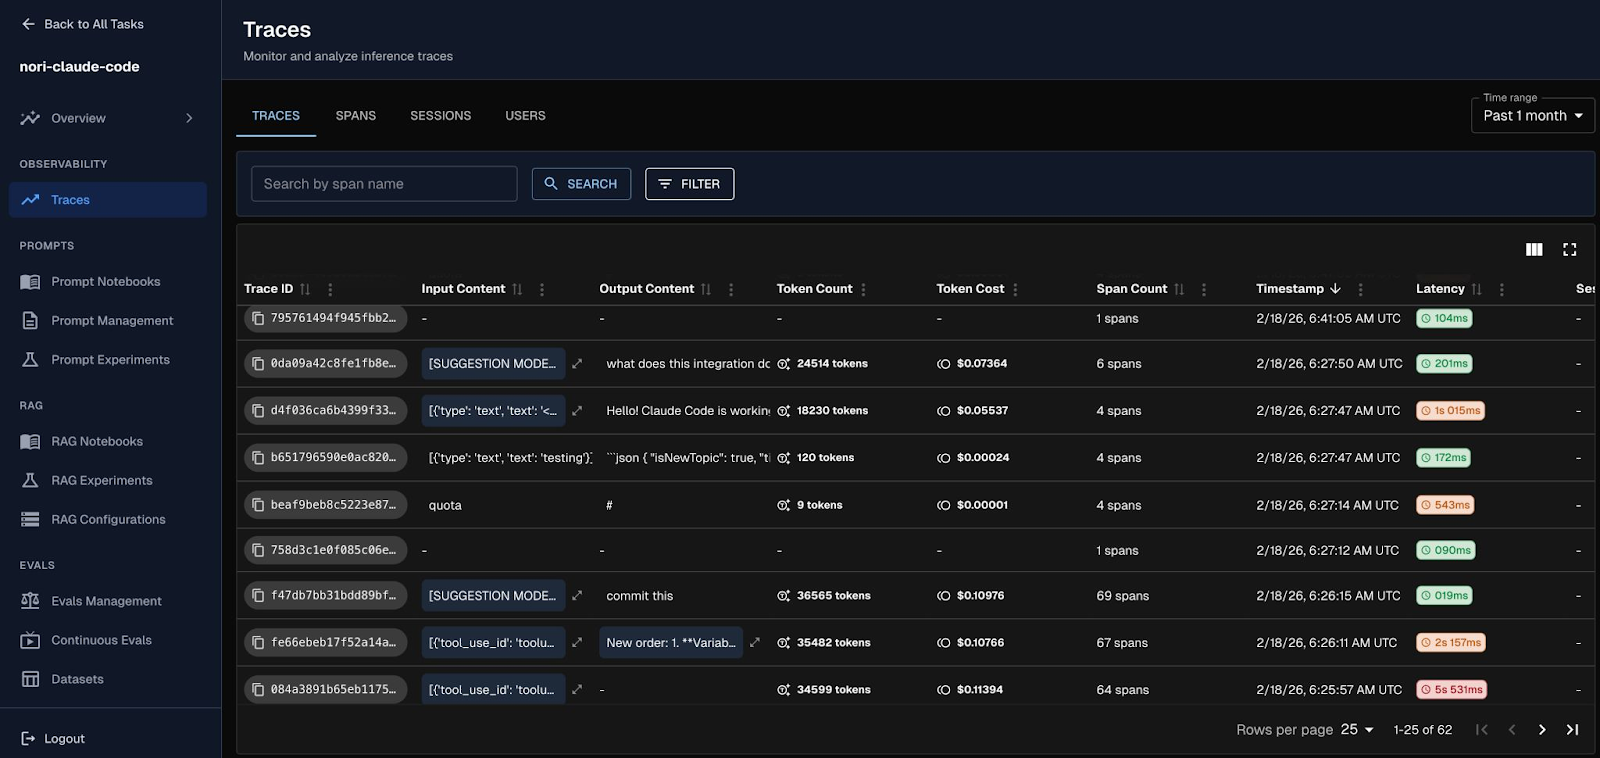Open Output Content column menu
This screenshot has height=758, width=1600.
click(x=731, y=289)
